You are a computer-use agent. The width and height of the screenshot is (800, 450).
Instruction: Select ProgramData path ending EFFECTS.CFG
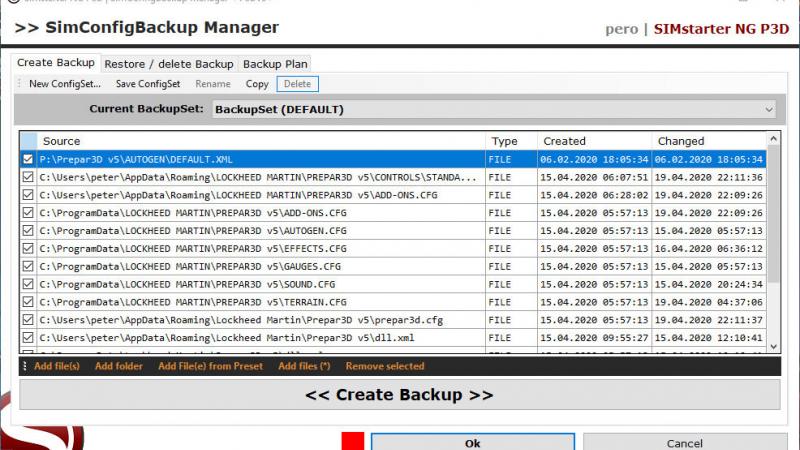point(193,249)
